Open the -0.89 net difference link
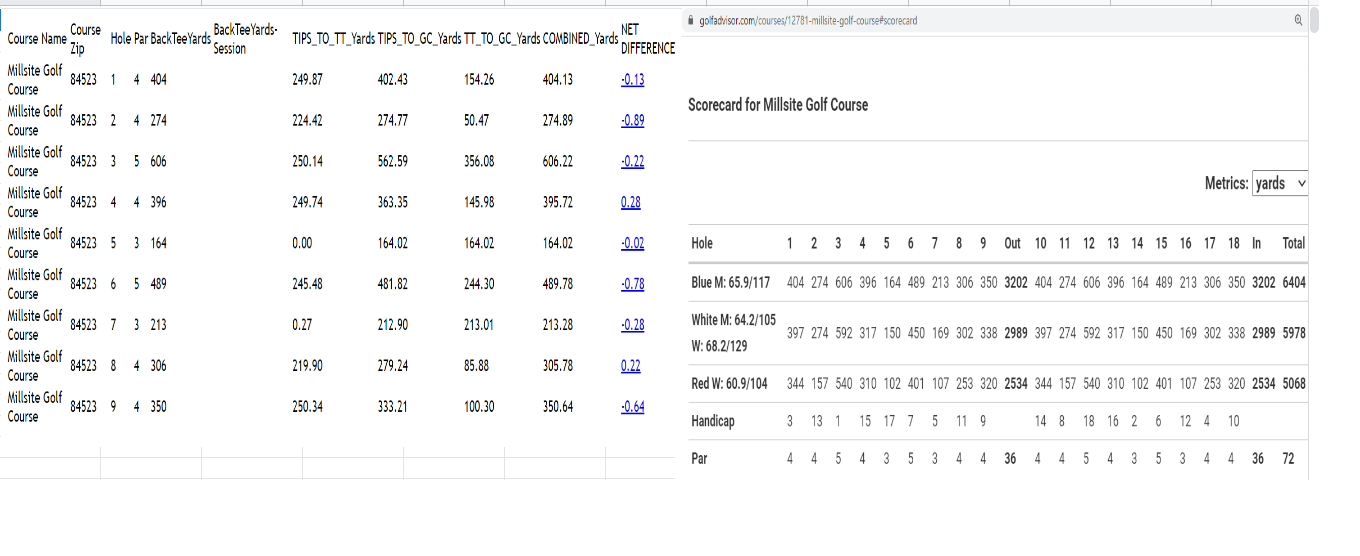Screen dimensions: 1360x556 (x=632, y=121)
